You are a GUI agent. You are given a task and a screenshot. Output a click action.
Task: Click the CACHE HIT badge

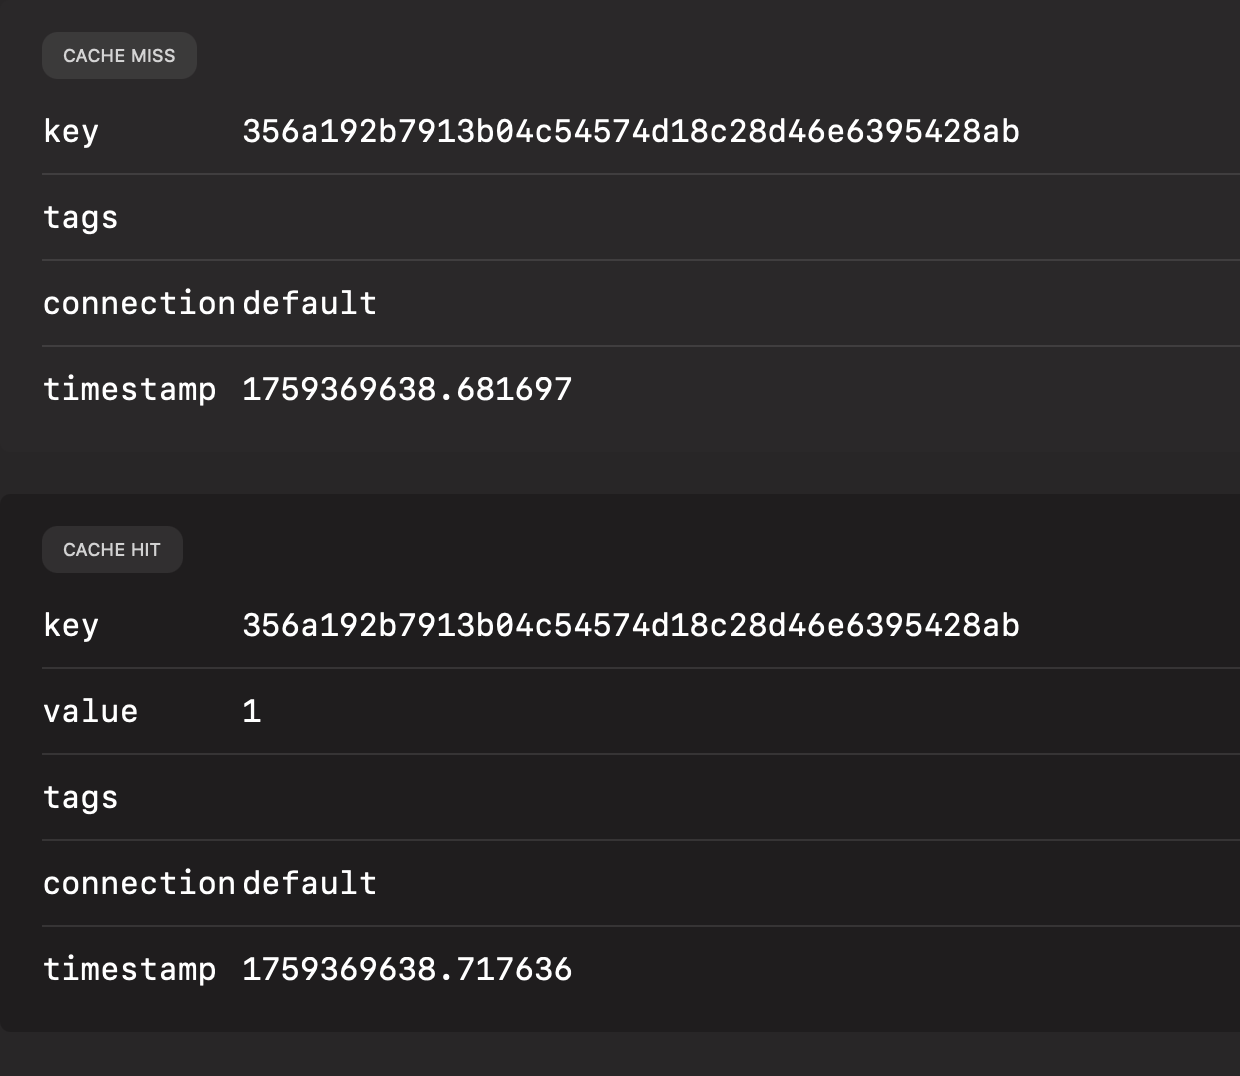(112, 550)
